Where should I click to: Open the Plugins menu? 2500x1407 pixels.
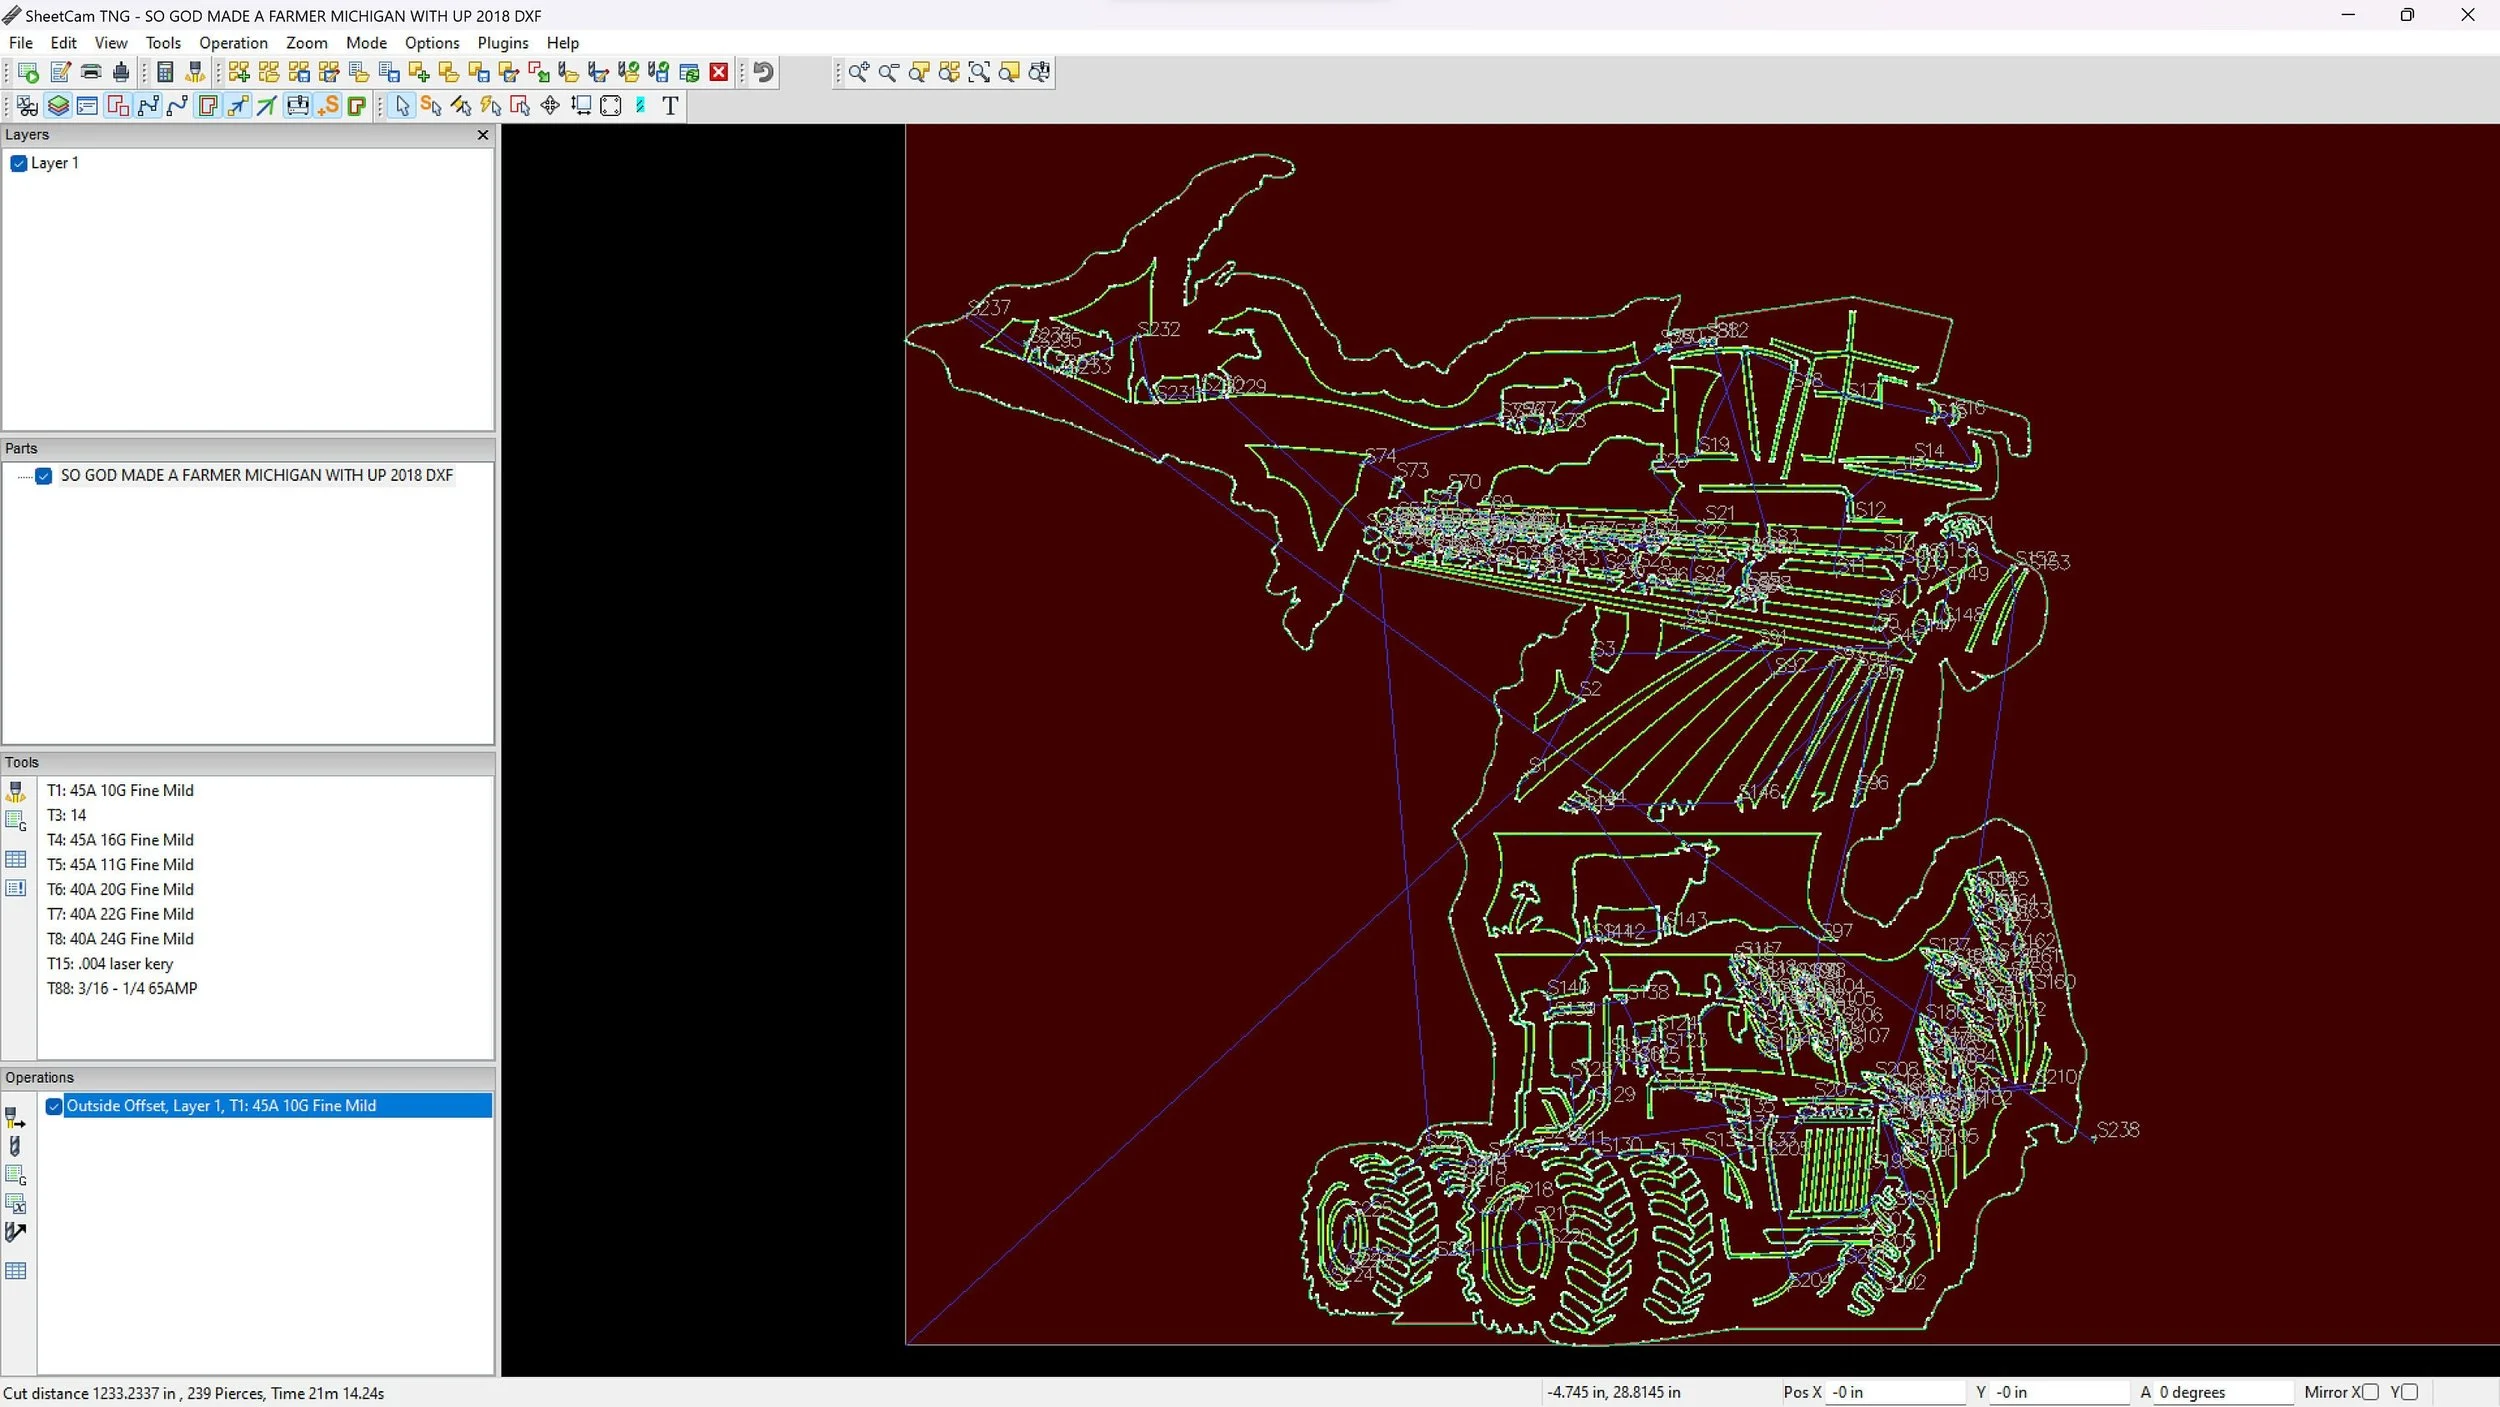[x=502, y=43]
